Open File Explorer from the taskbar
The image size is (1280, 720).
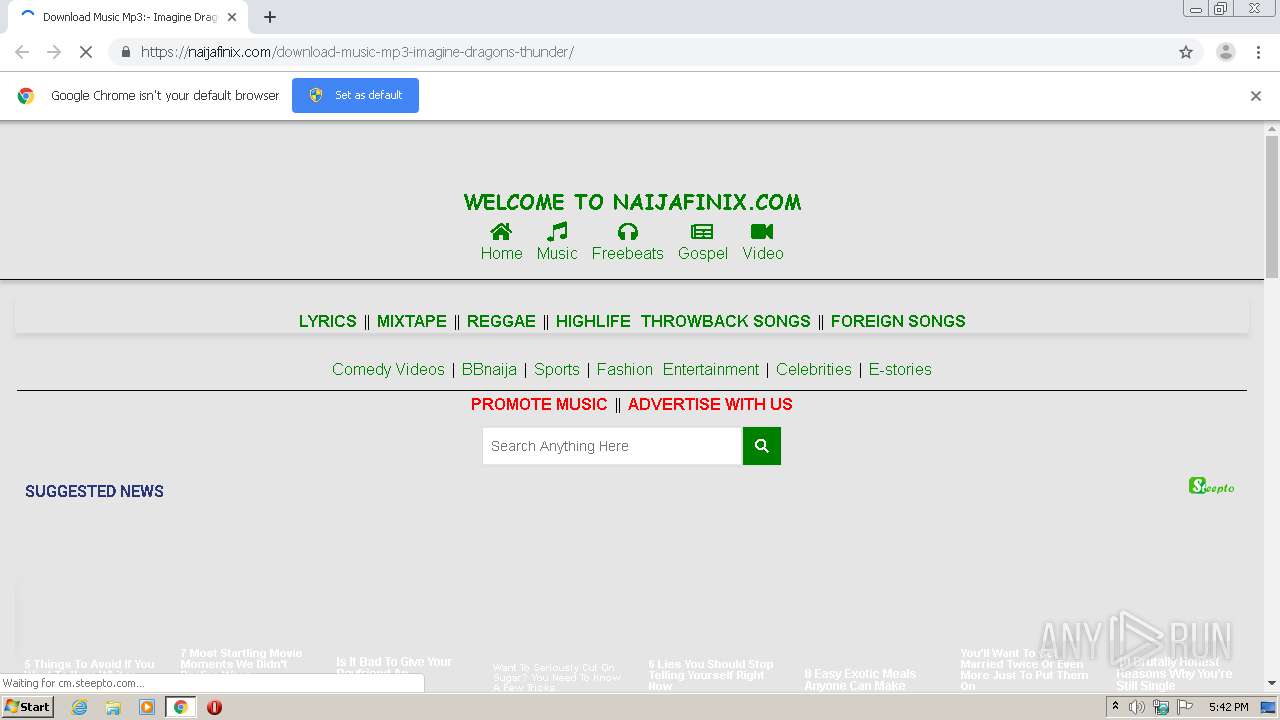coord(113,707)
